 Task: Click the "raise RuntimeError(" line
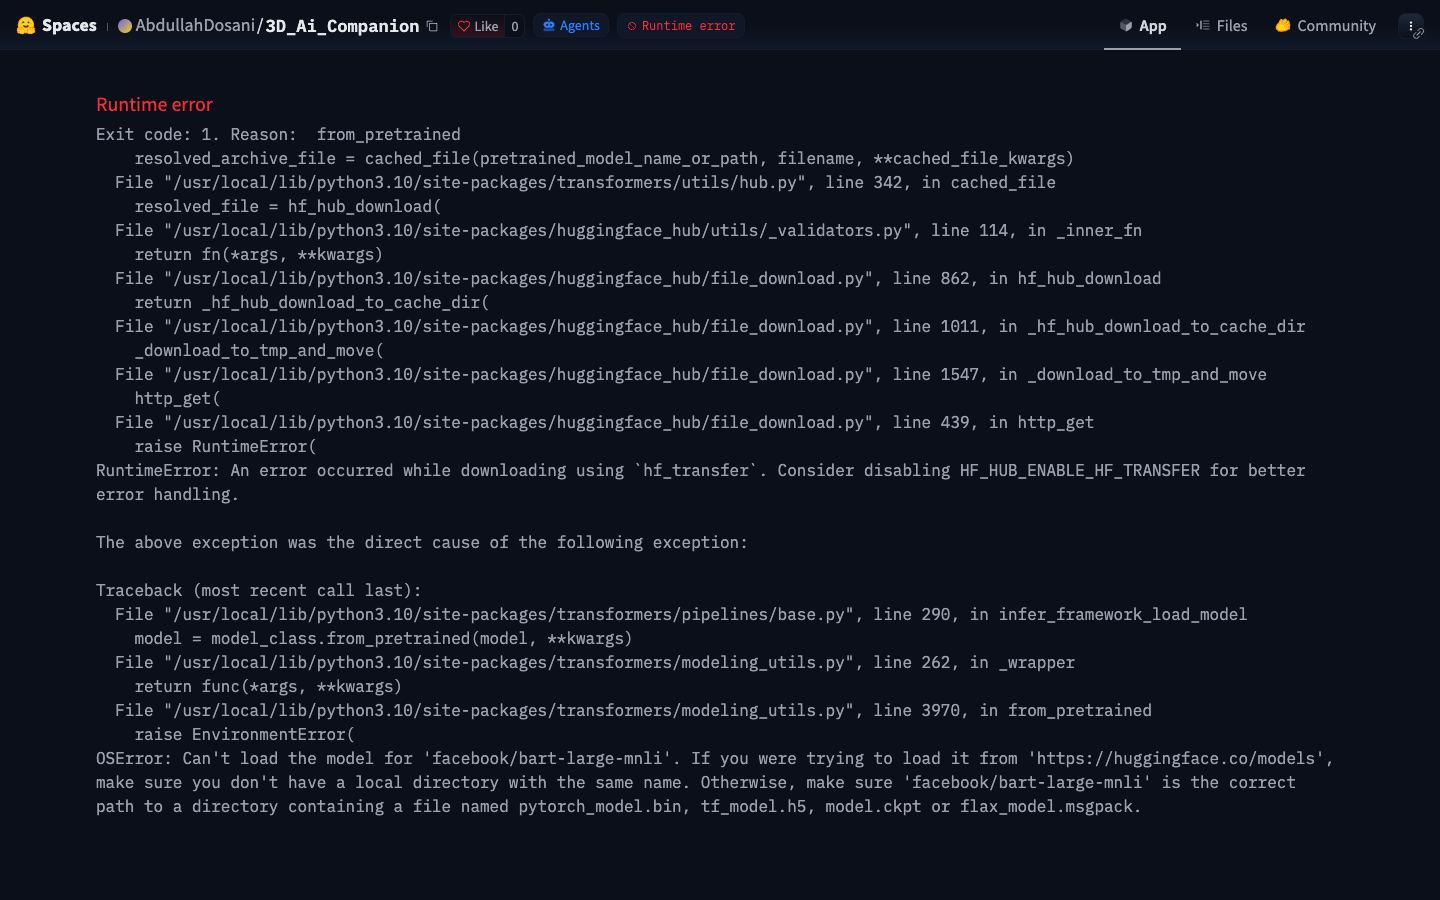[225, 446]
